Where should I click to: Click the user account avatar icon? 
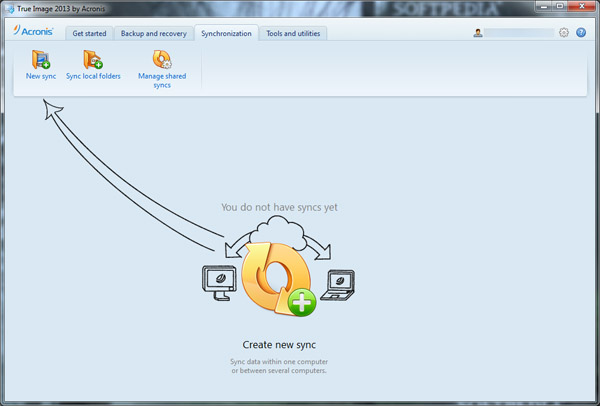pyautogui.click(x=478, y=33)
